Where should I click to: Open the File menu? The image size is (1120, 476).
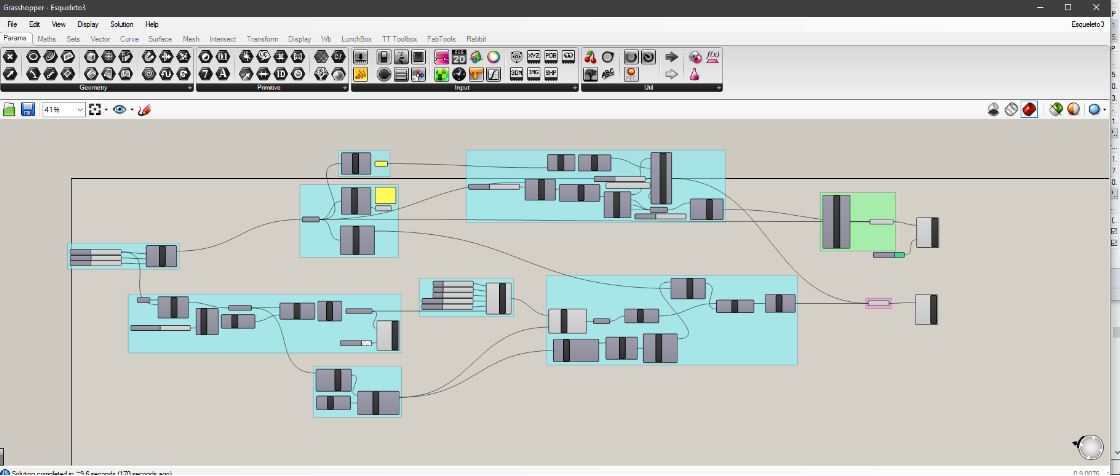click(12, 24)
